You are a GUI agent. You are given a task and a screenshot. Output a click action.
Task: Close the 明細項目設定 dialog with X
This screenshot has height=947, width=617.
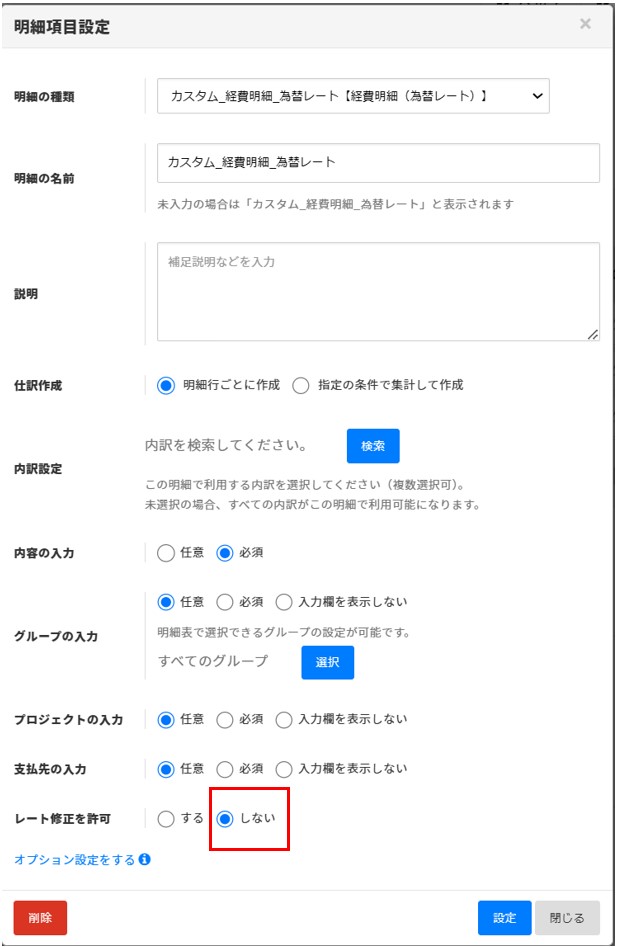585,24
